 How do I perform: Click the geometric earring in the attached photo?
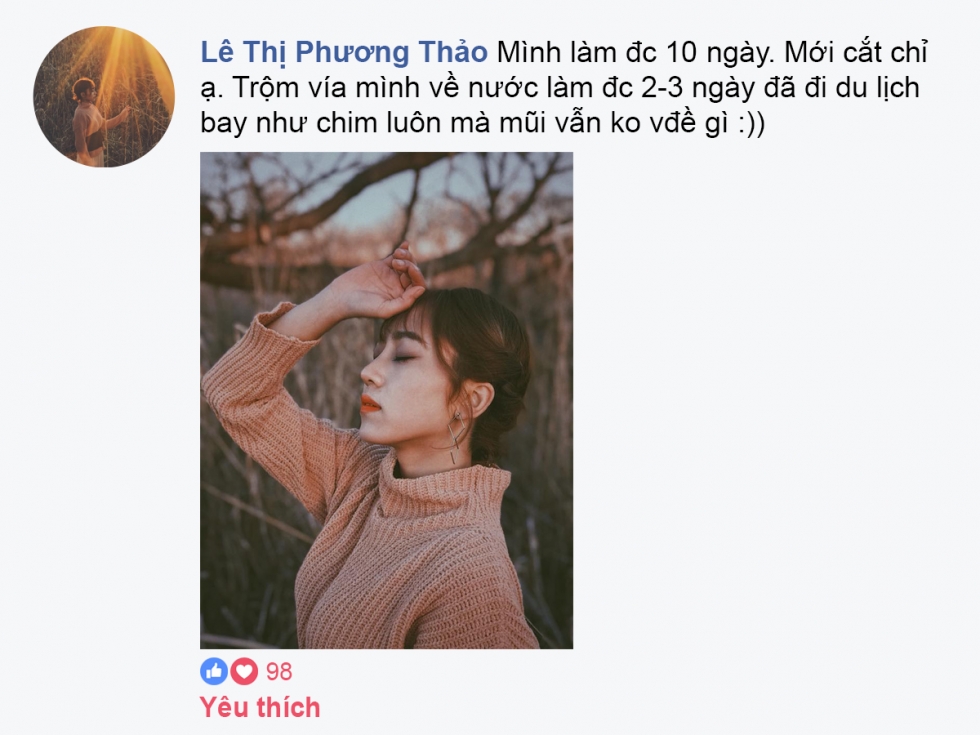pos(456,437)
